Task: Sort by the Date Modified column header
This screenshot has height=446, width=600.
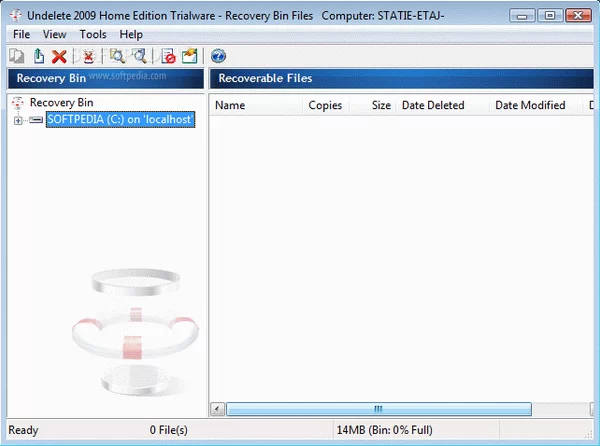Action: (x=536, y=105)
